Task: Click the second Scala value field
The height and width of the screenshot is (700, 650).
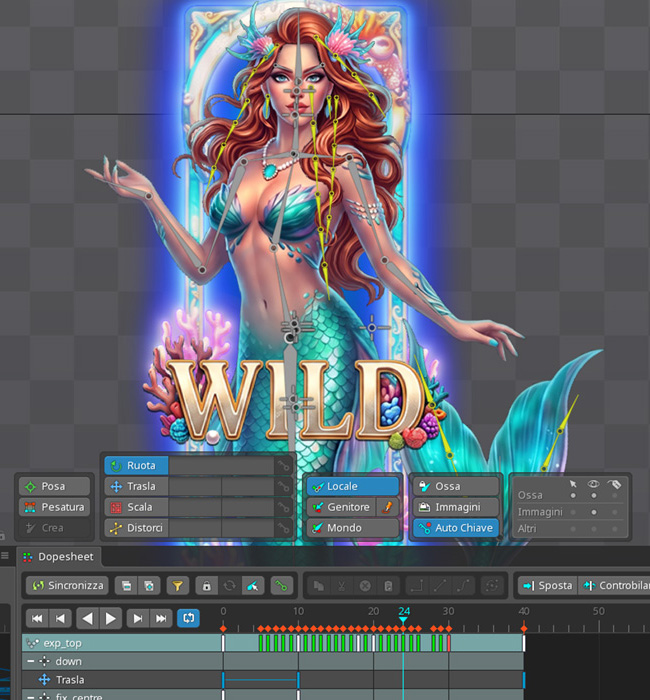Action: click(248, 507)
